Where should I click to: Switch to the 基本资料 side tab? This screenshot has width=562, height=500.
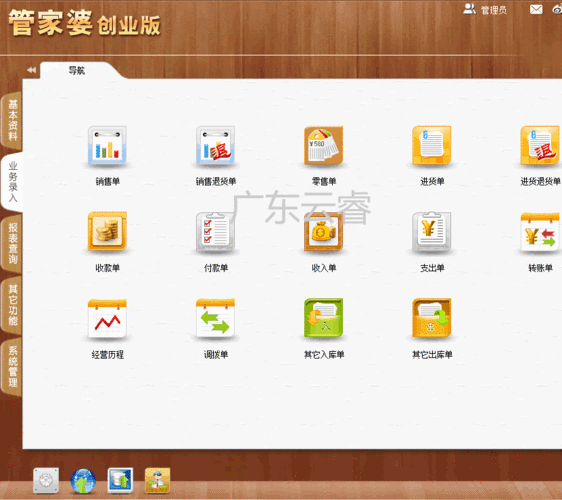[12, 120]
